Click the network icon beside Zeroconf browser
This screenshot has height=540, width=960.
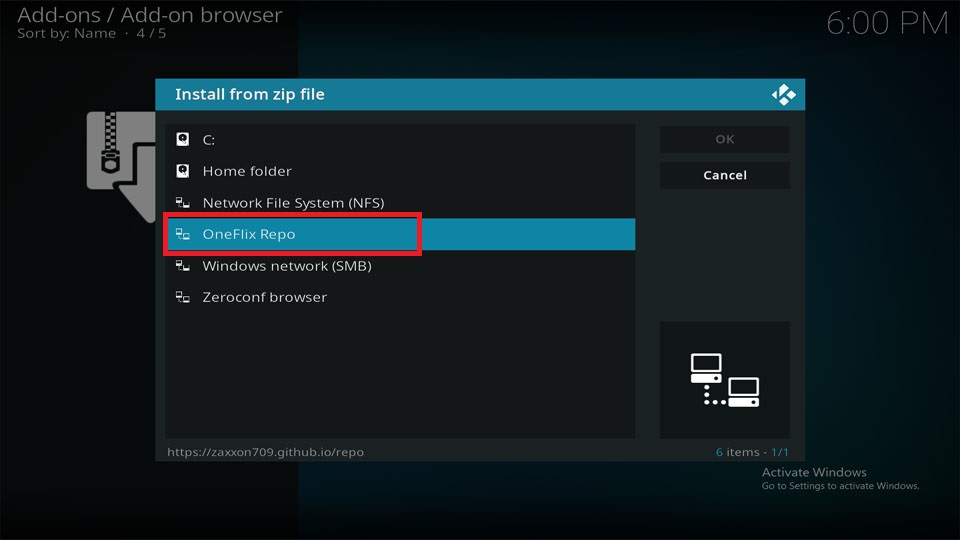point(182,297)
